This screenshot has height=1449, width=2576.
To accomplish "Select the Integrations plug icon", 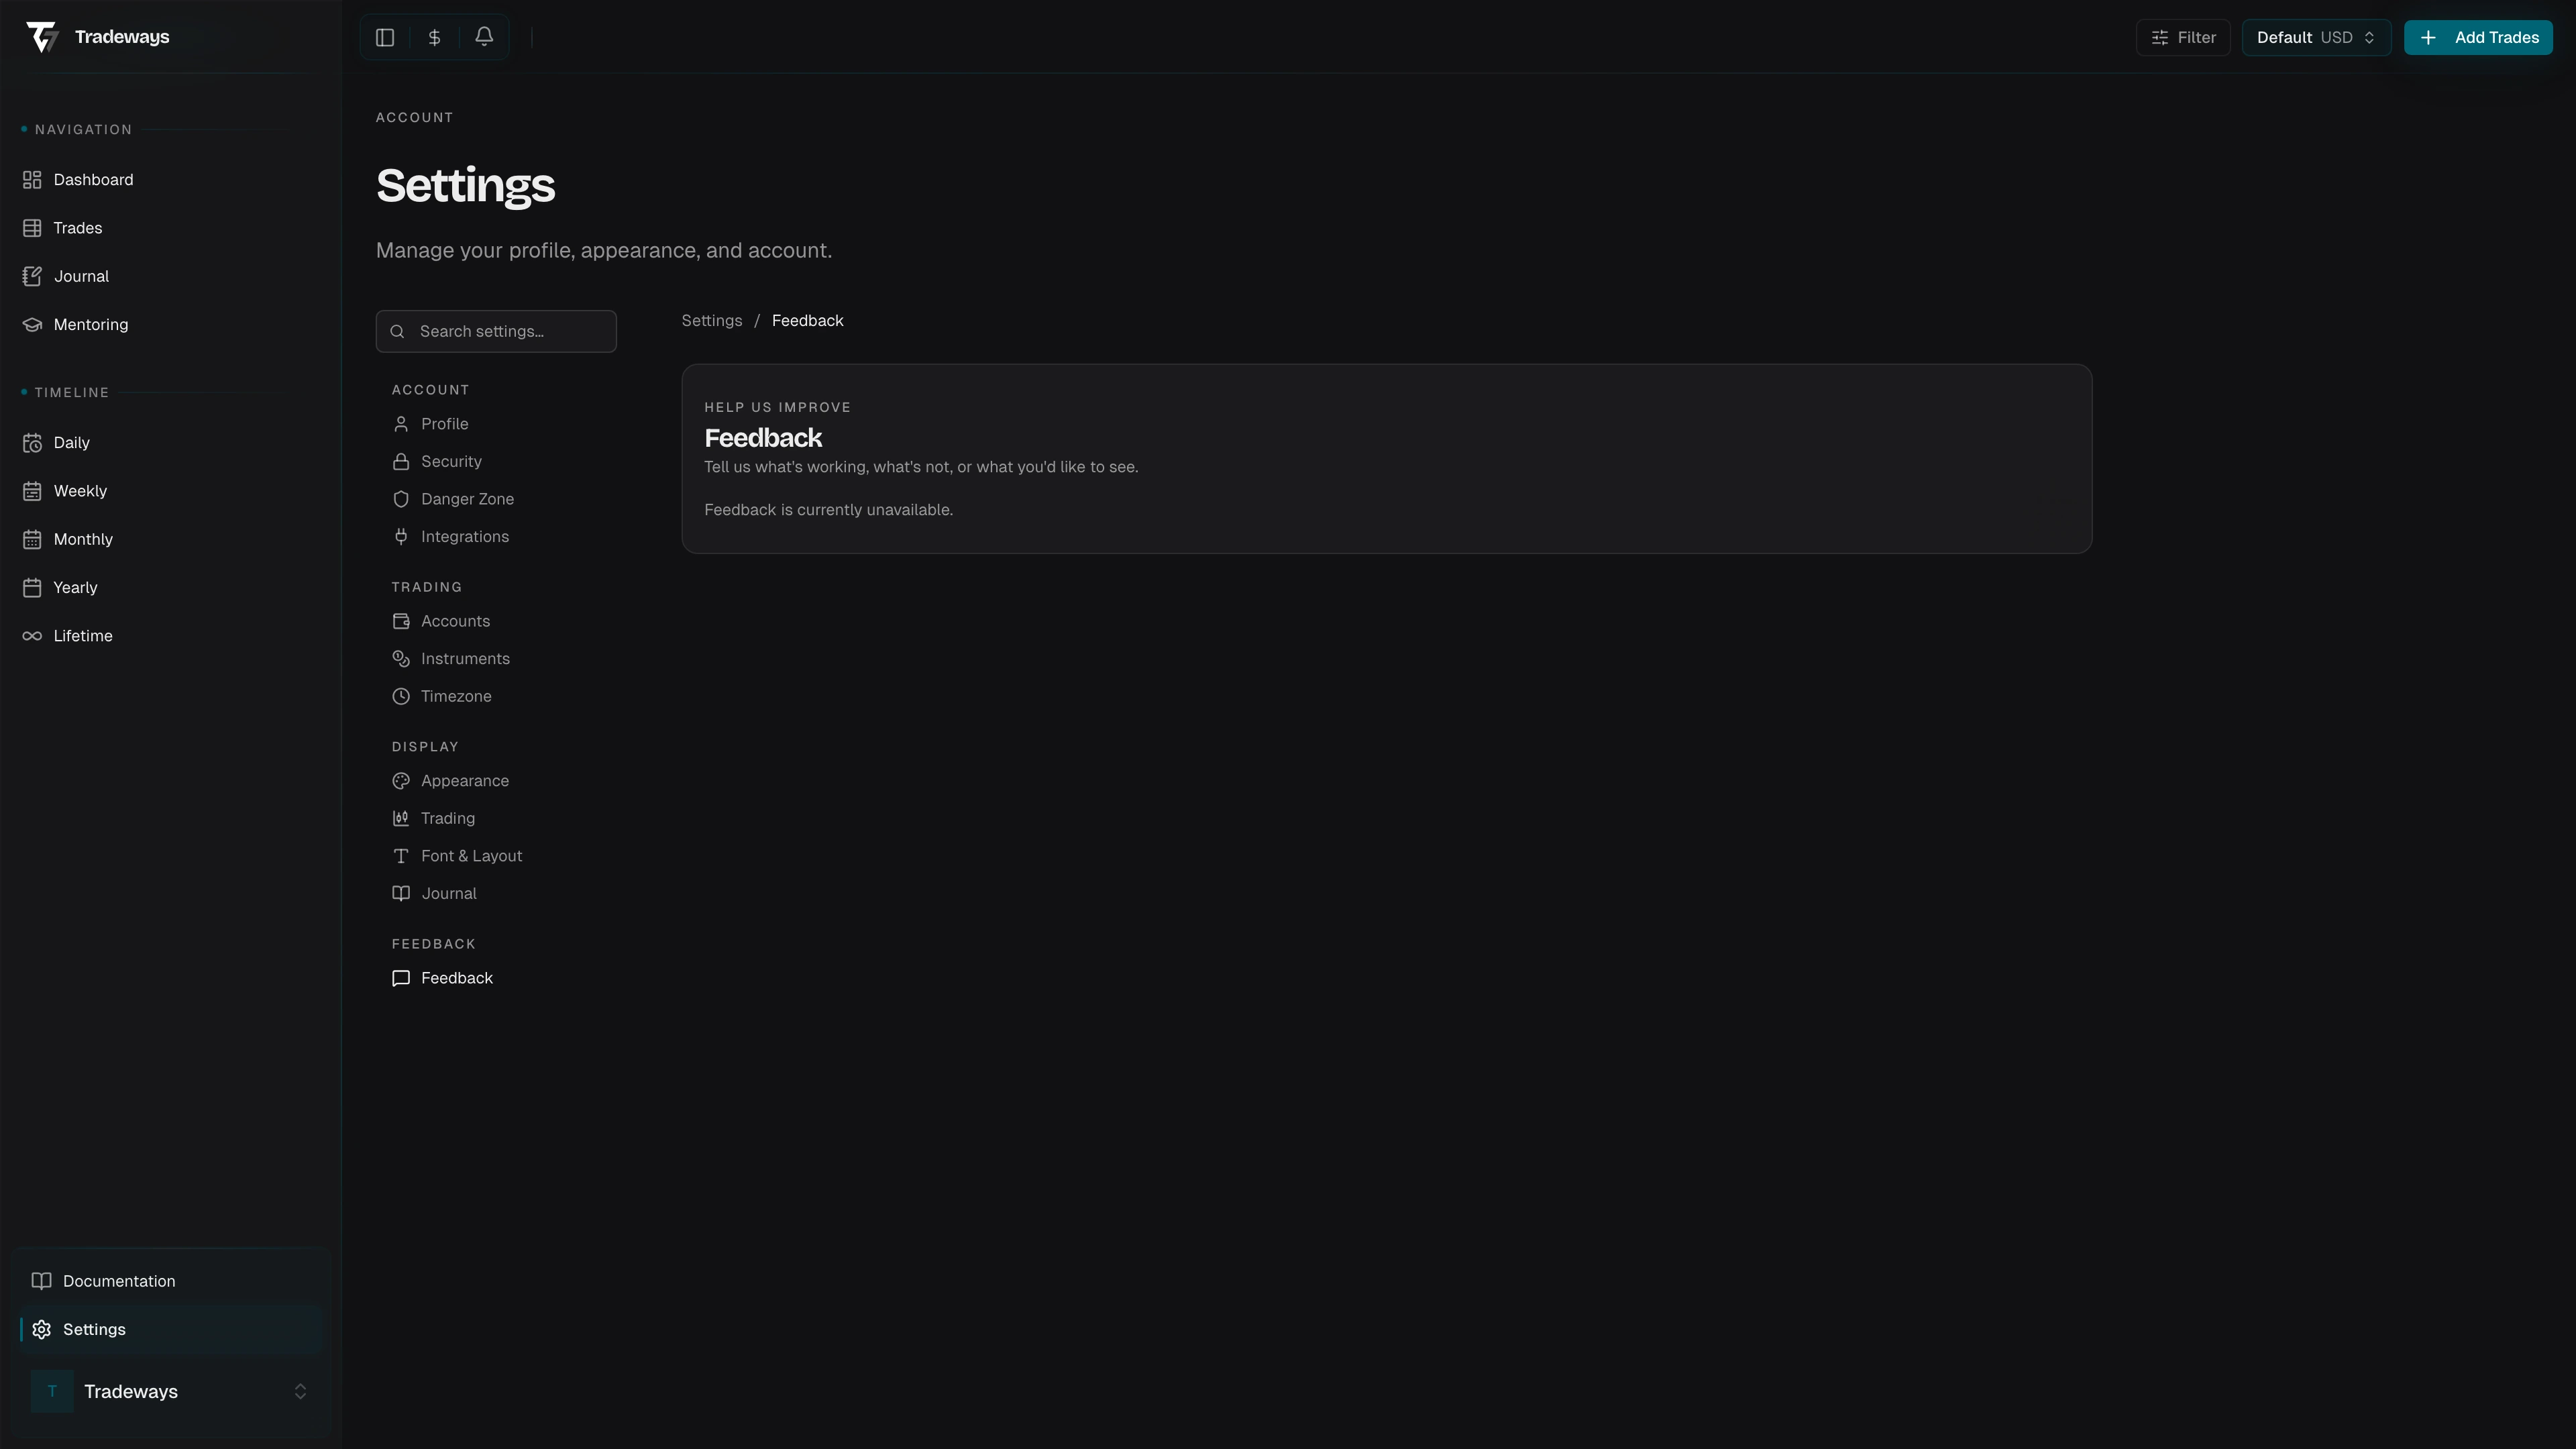I will coord(401,537).
